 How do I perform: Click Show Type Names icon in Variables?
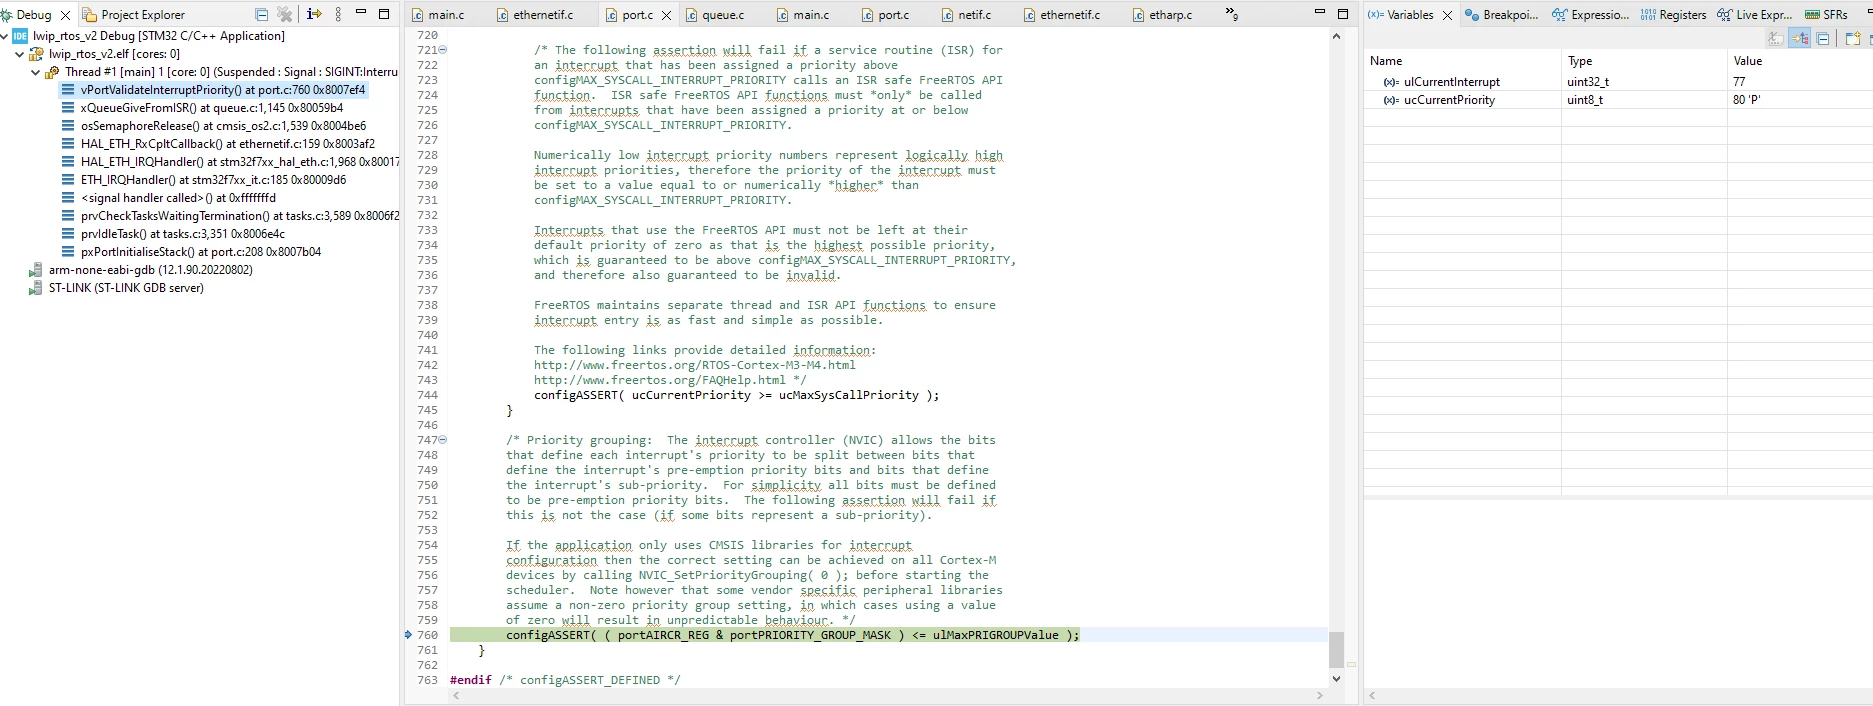click(x=1775, y=38)
